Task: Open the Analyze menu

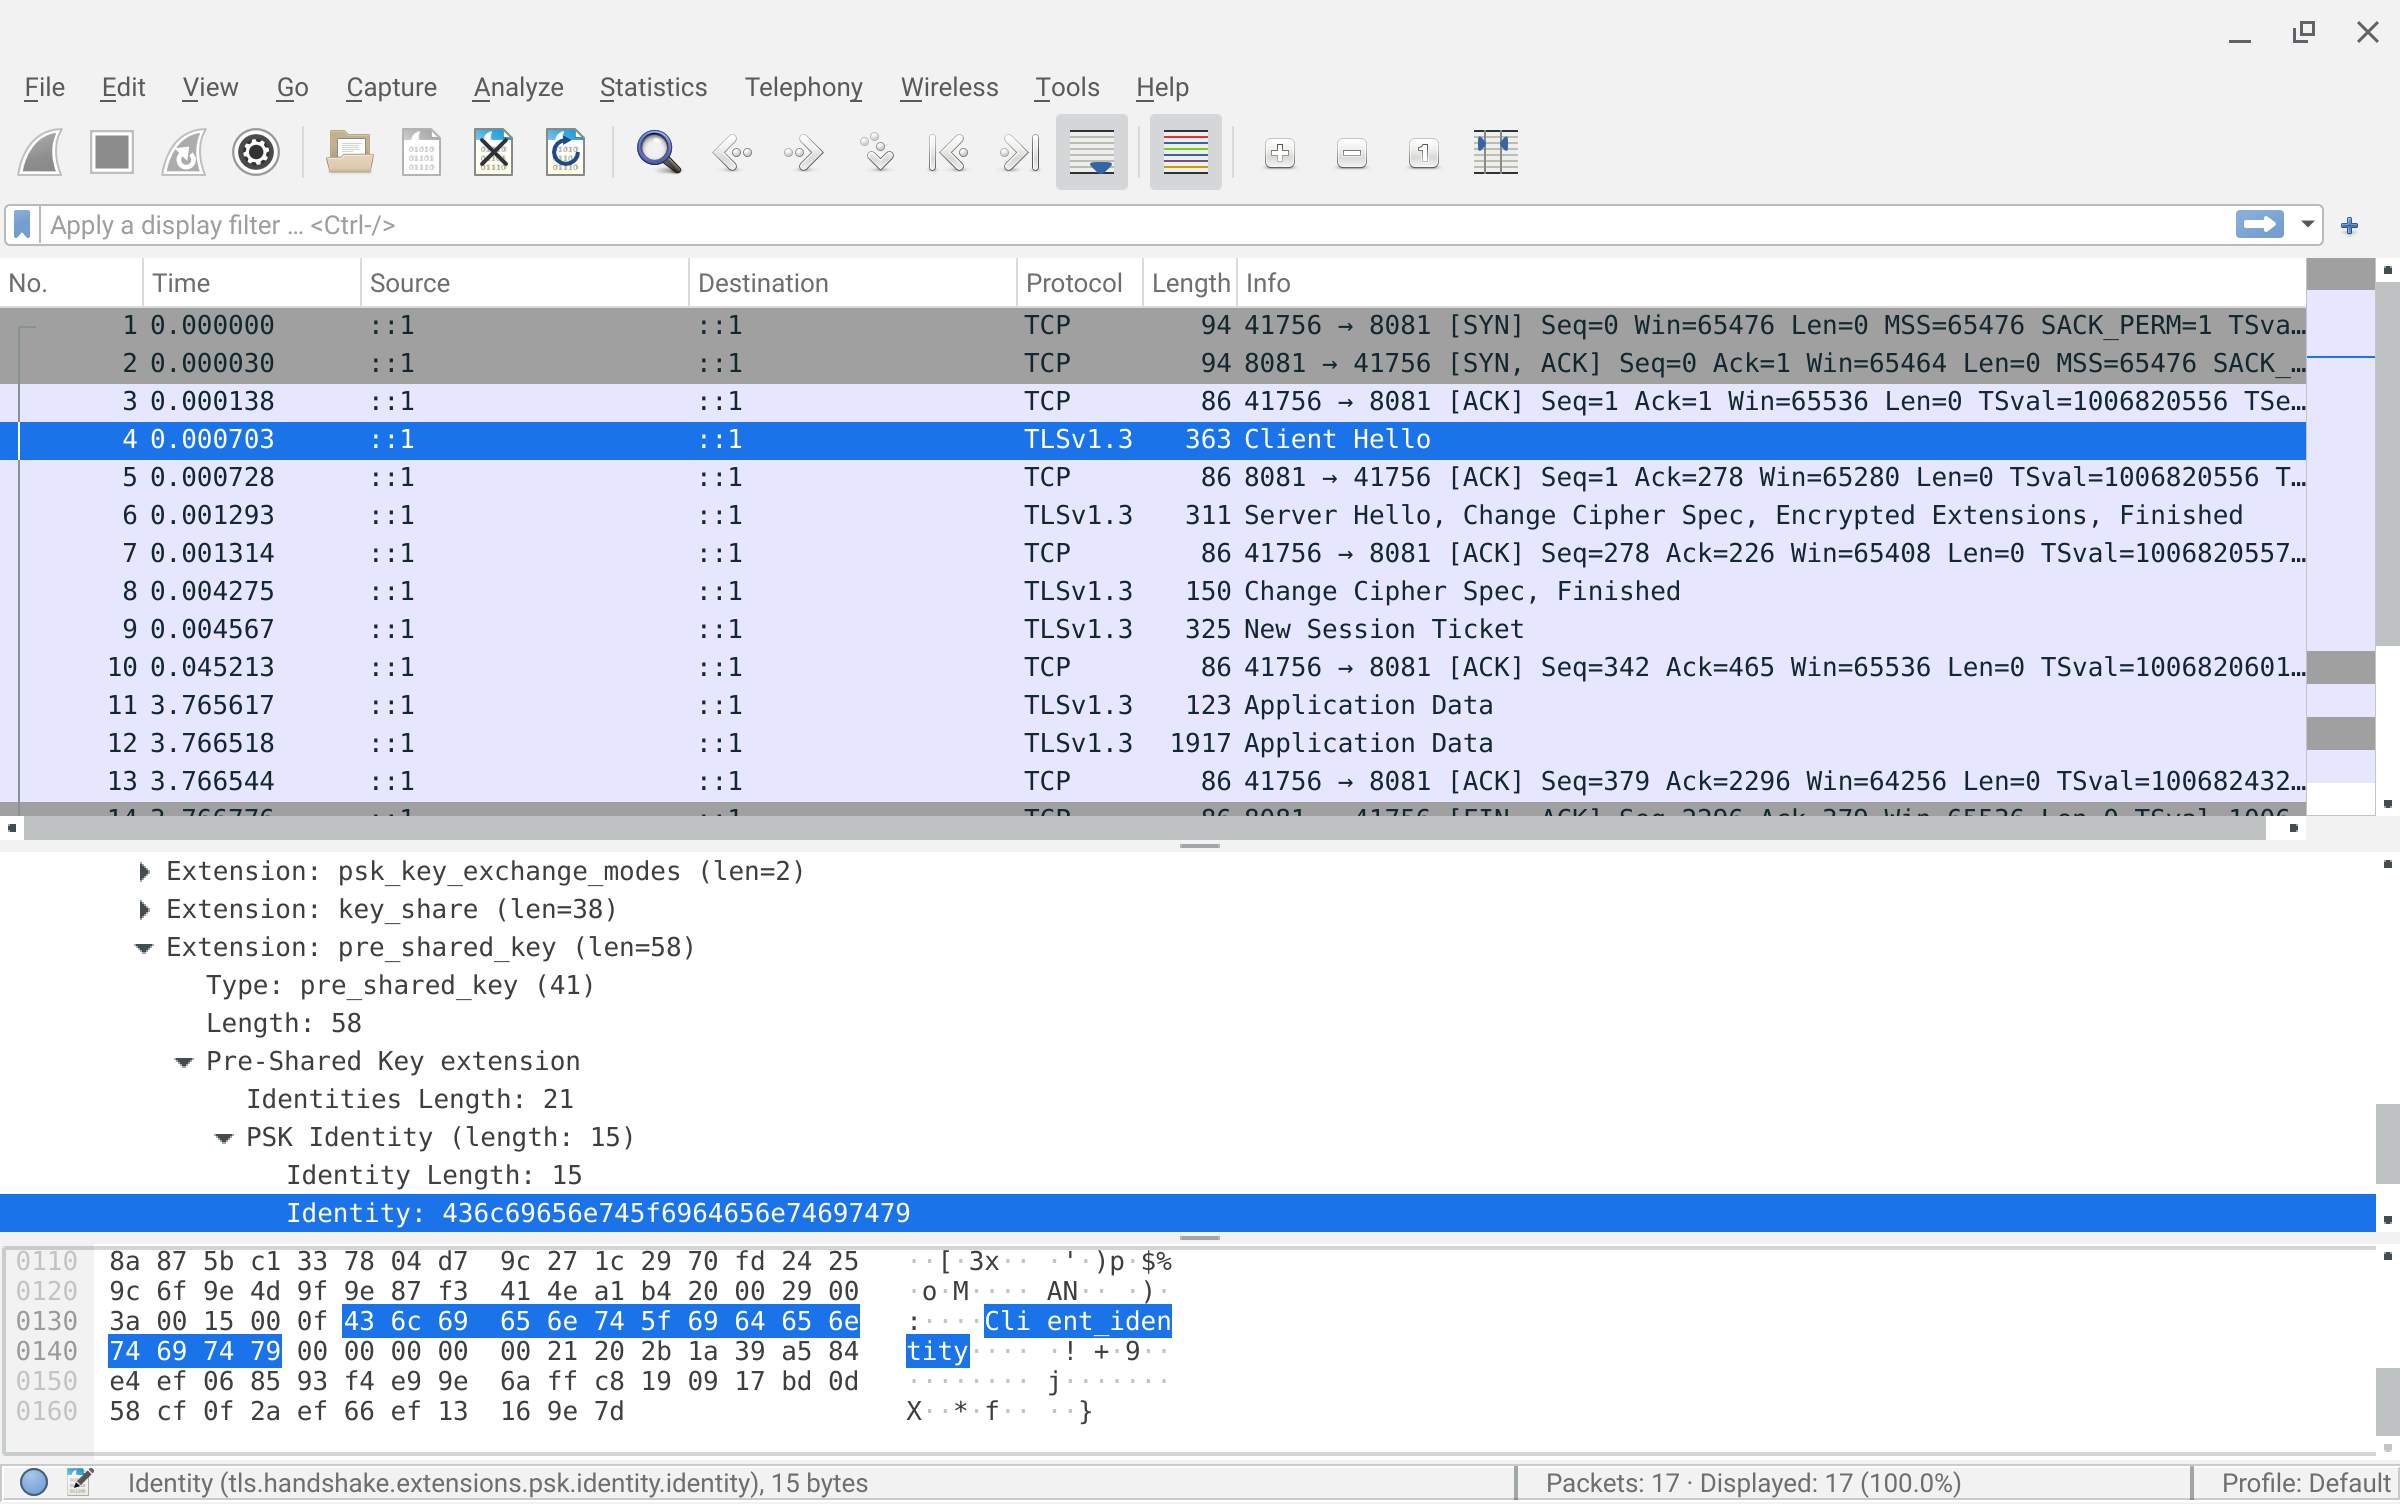Action: click(518, 88)
